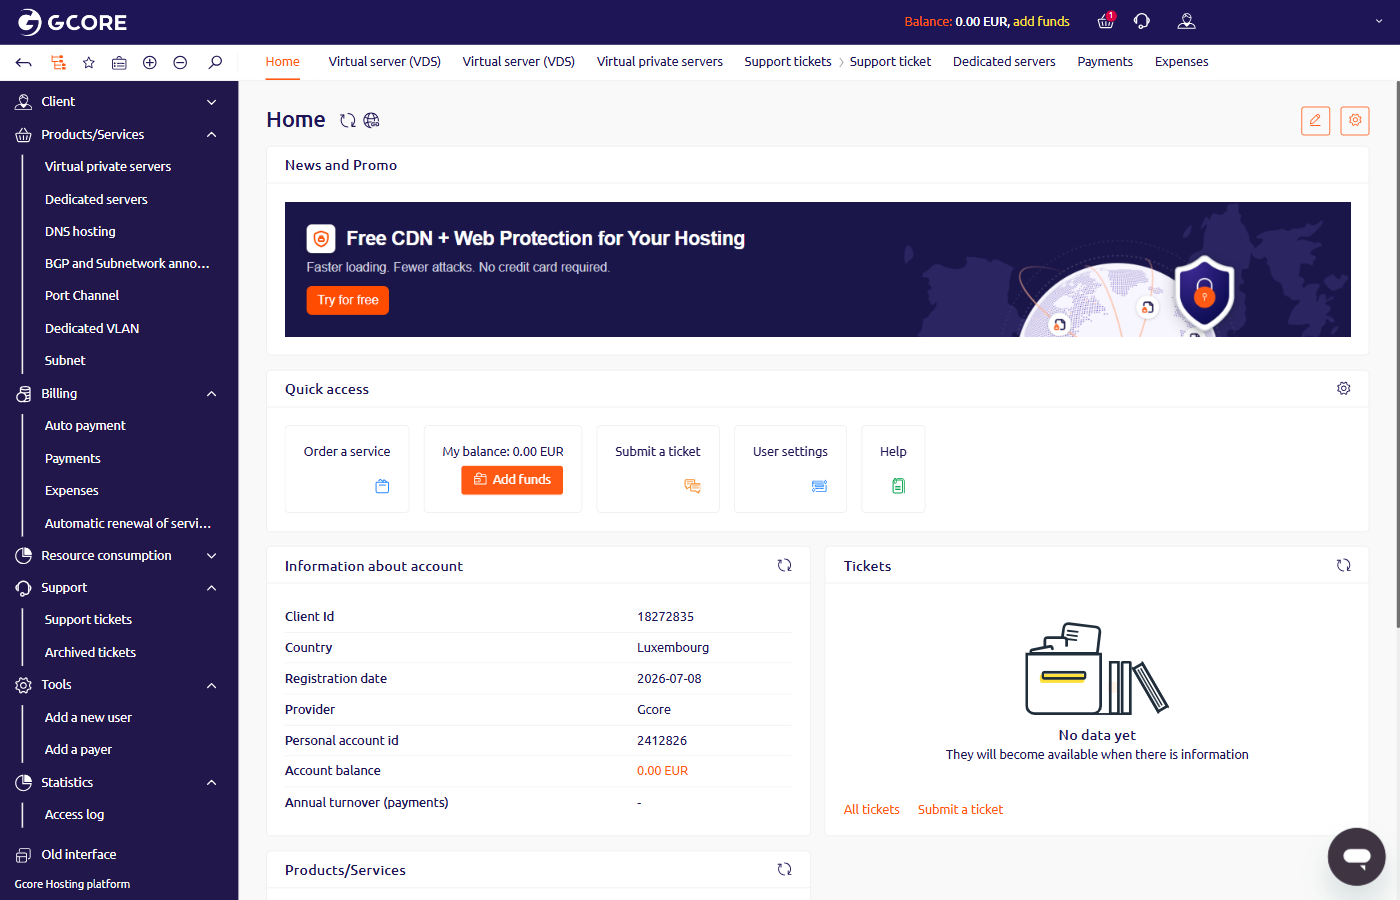Select the orange menu tree icon

[58, 62]
